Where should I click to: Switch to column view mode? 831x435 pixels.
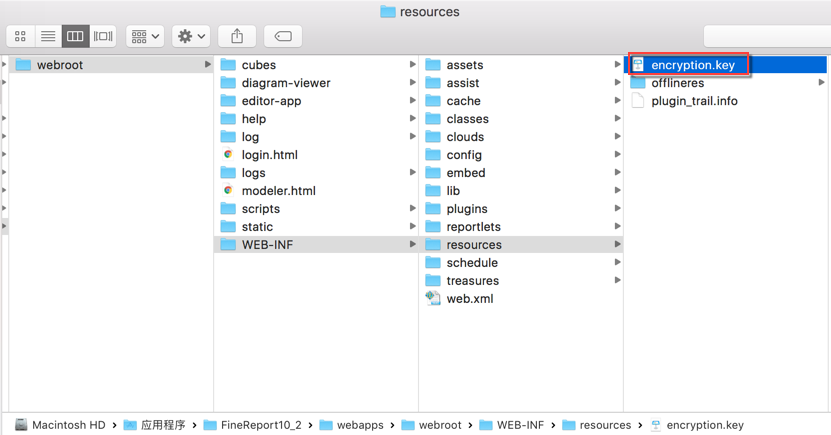pos(75,36)
